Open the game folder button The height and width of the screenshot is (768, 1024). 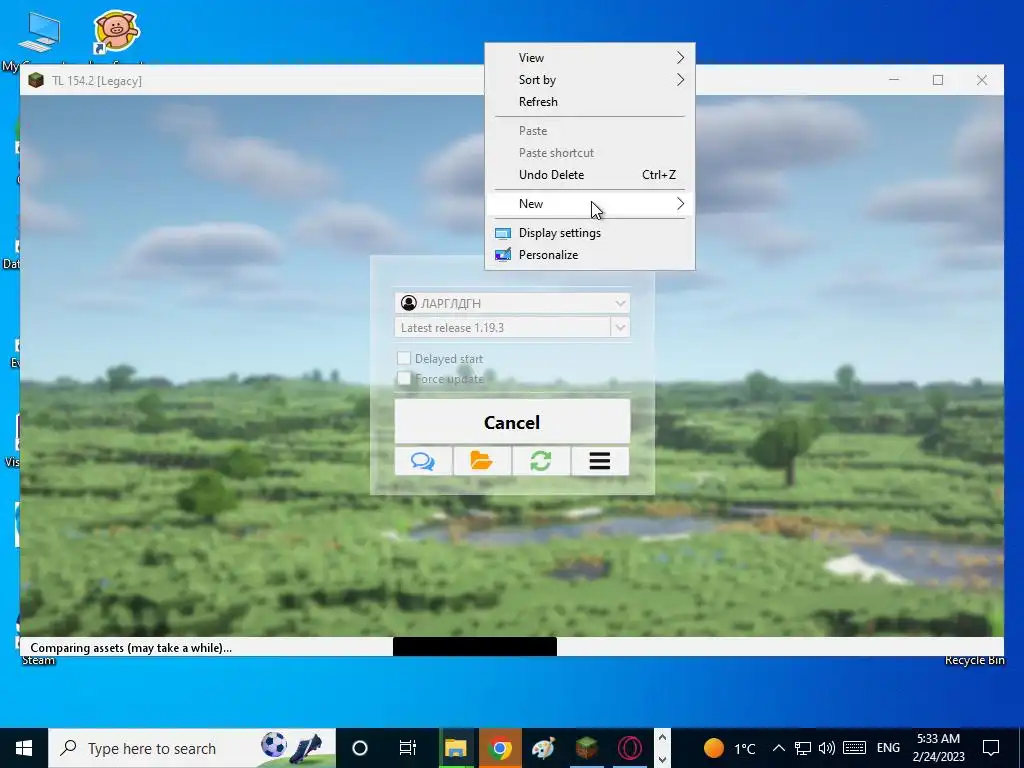click(x=482, y=461)
